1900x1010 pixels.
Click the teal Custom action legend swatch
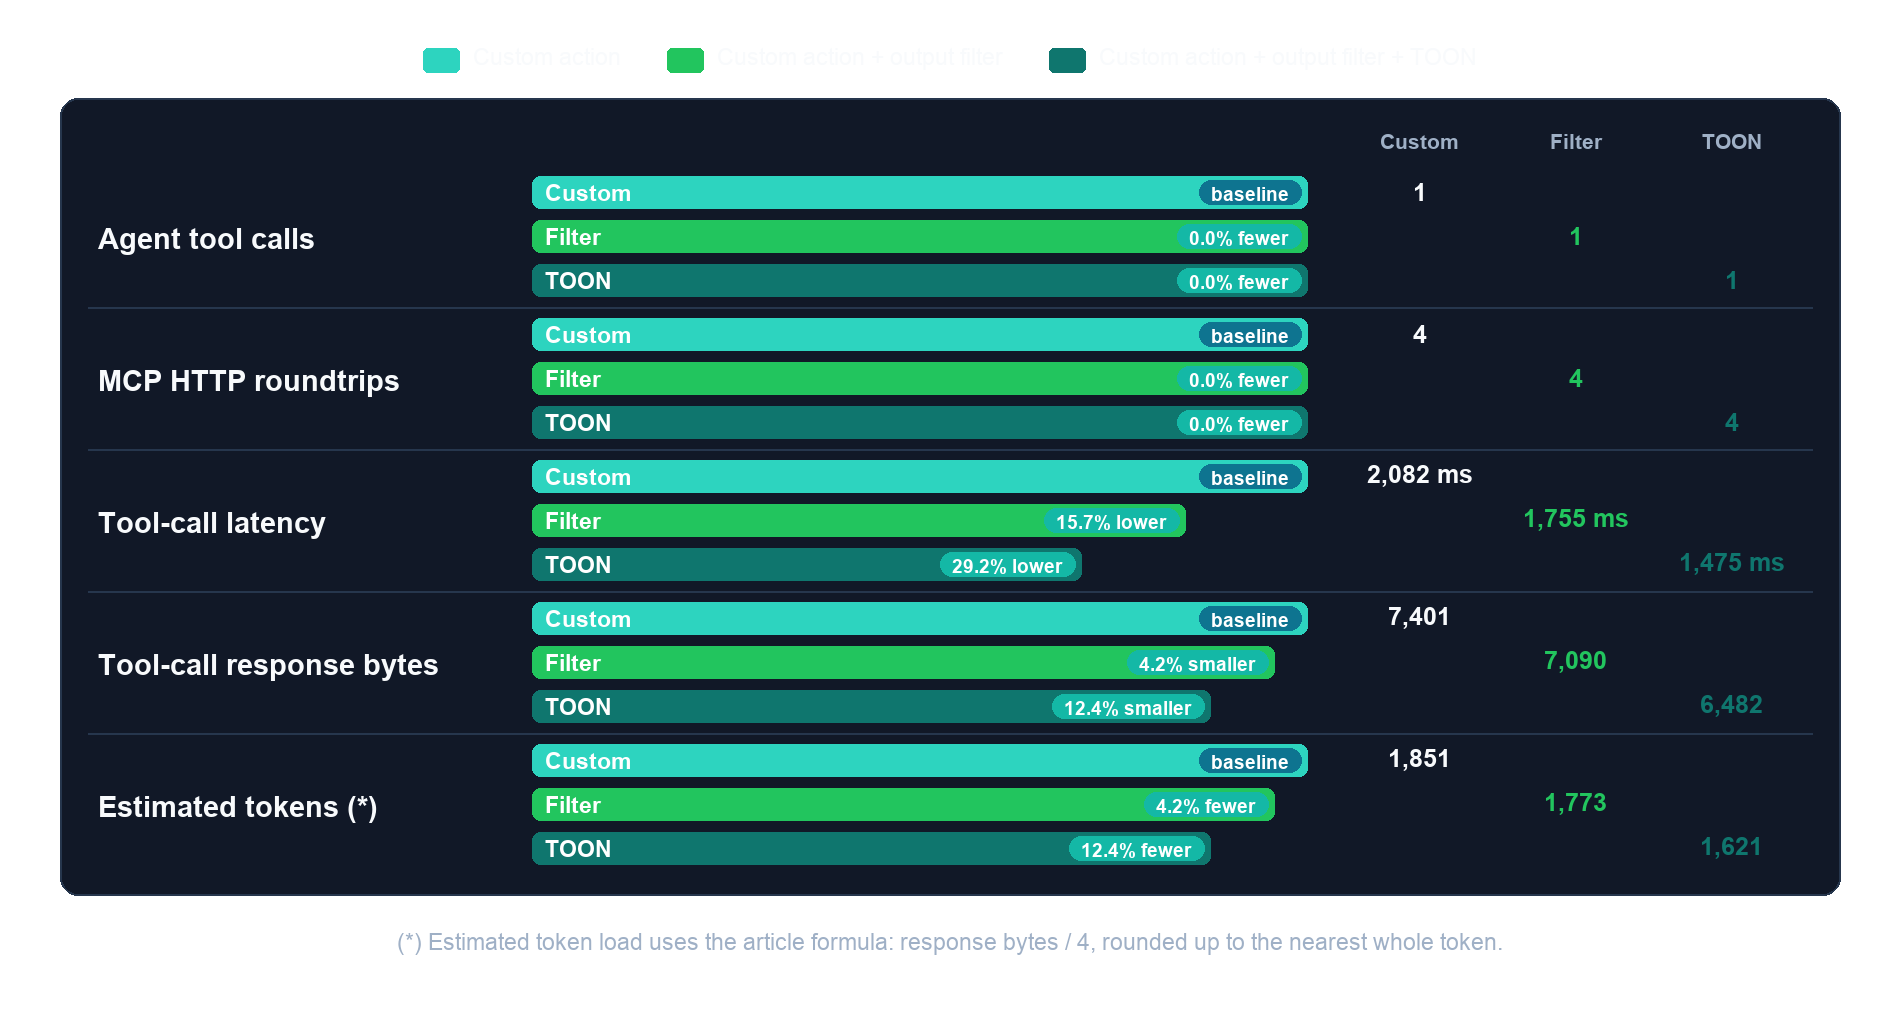[x=441, y=60]
